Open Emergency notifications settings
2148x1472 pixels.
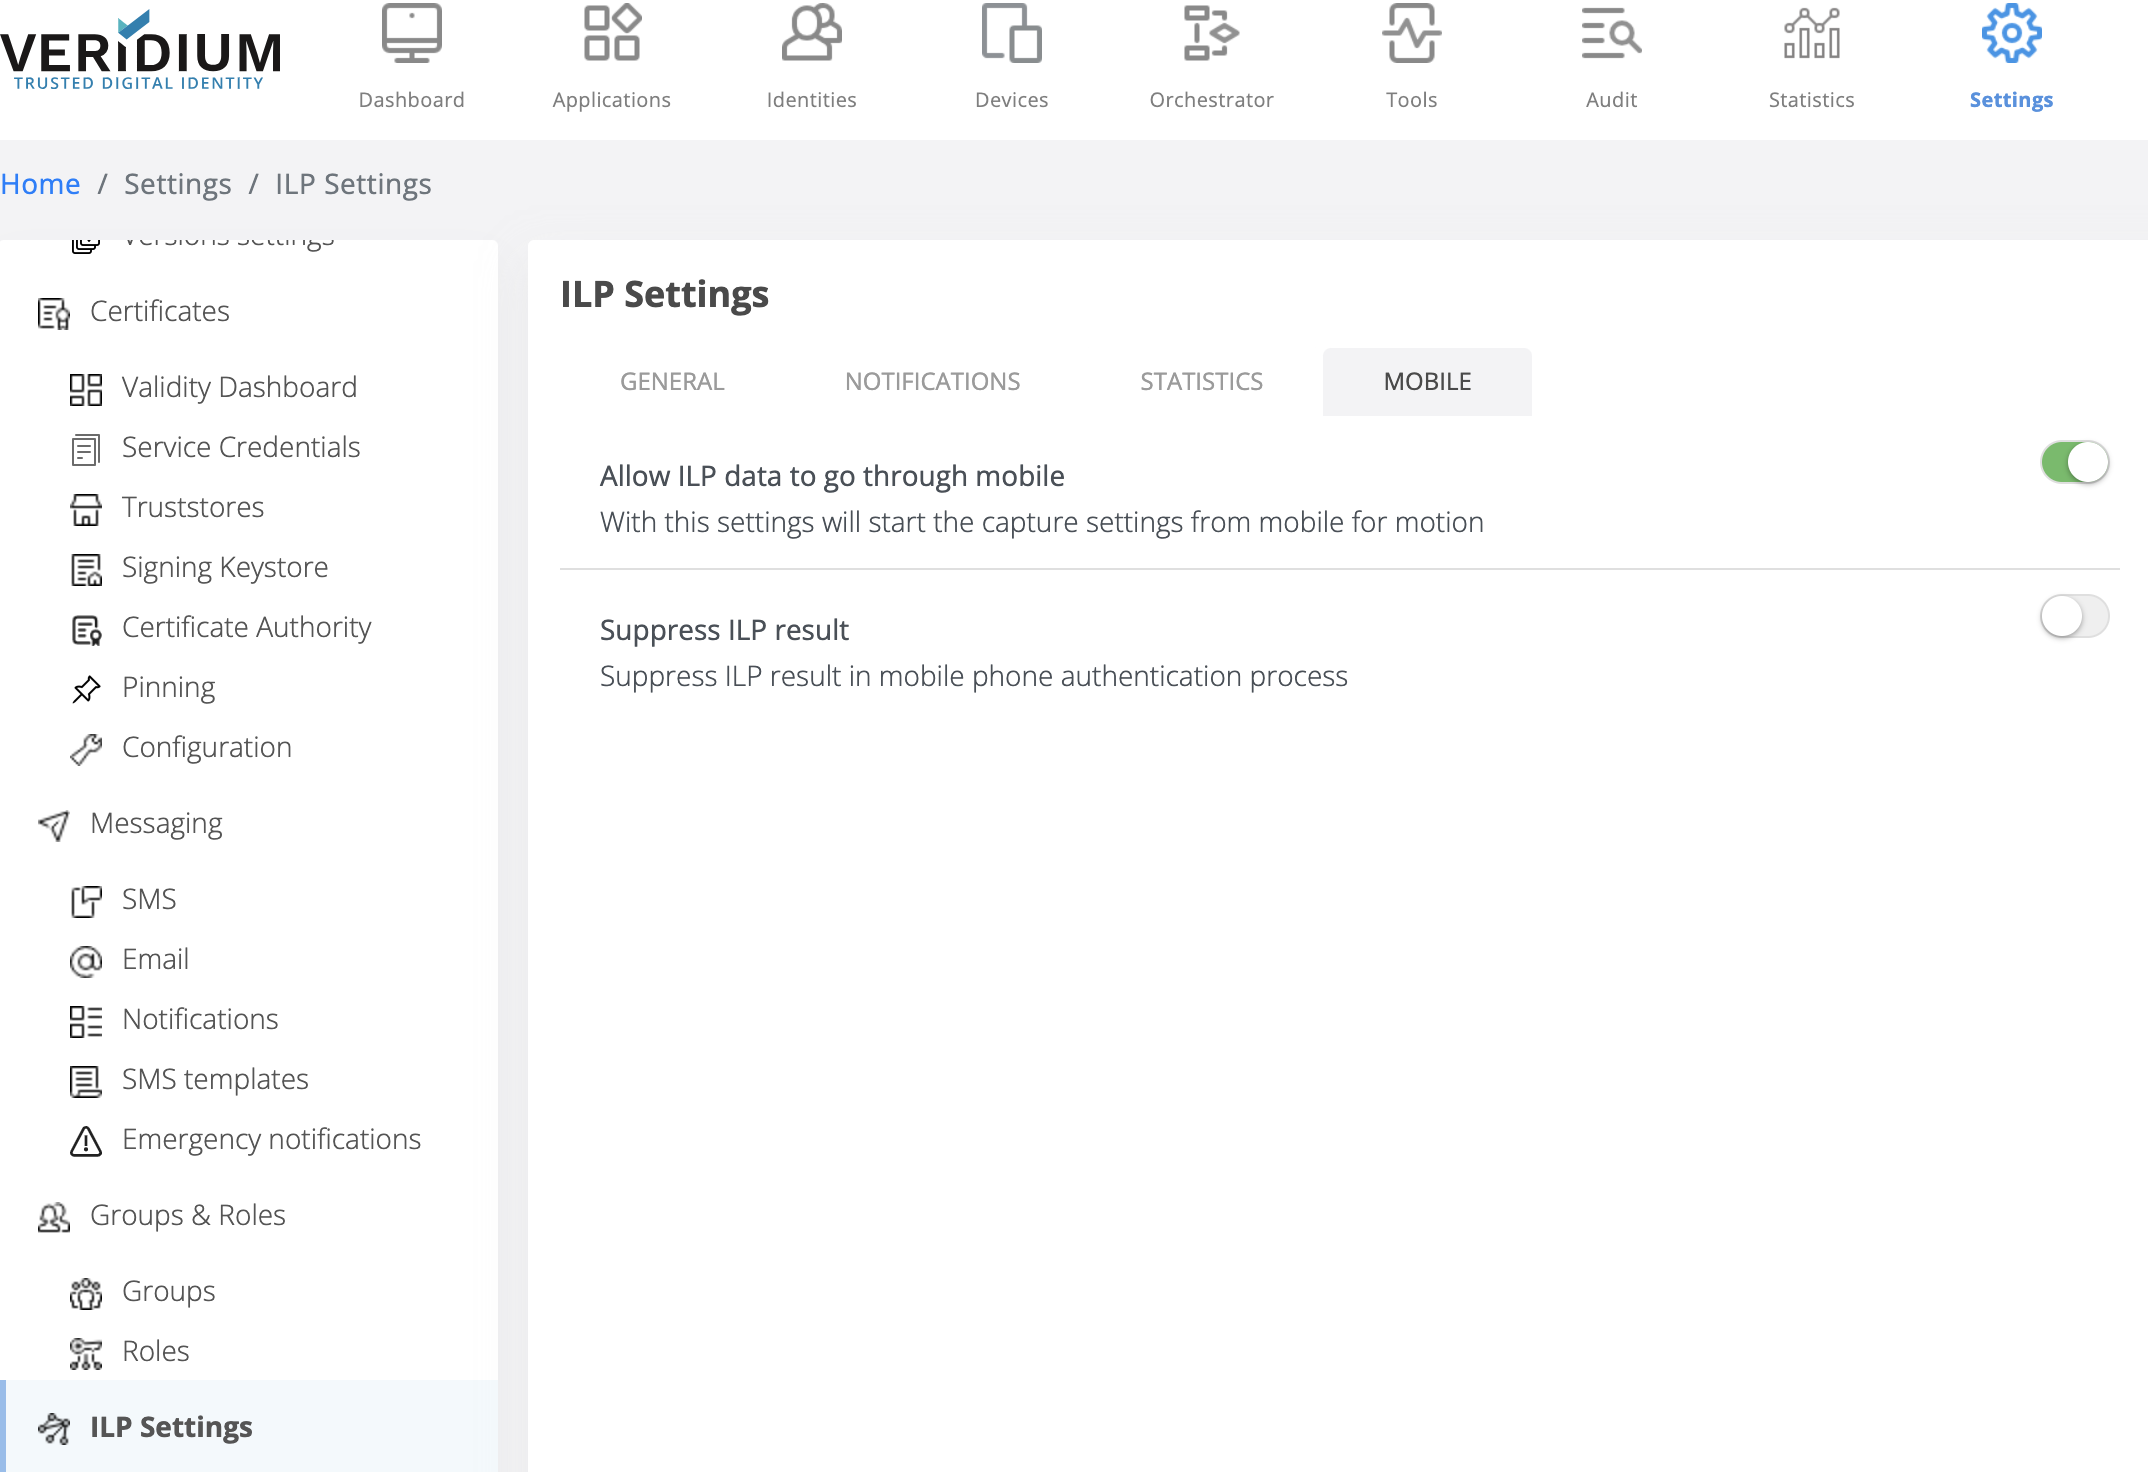(x=271, y=1138)
